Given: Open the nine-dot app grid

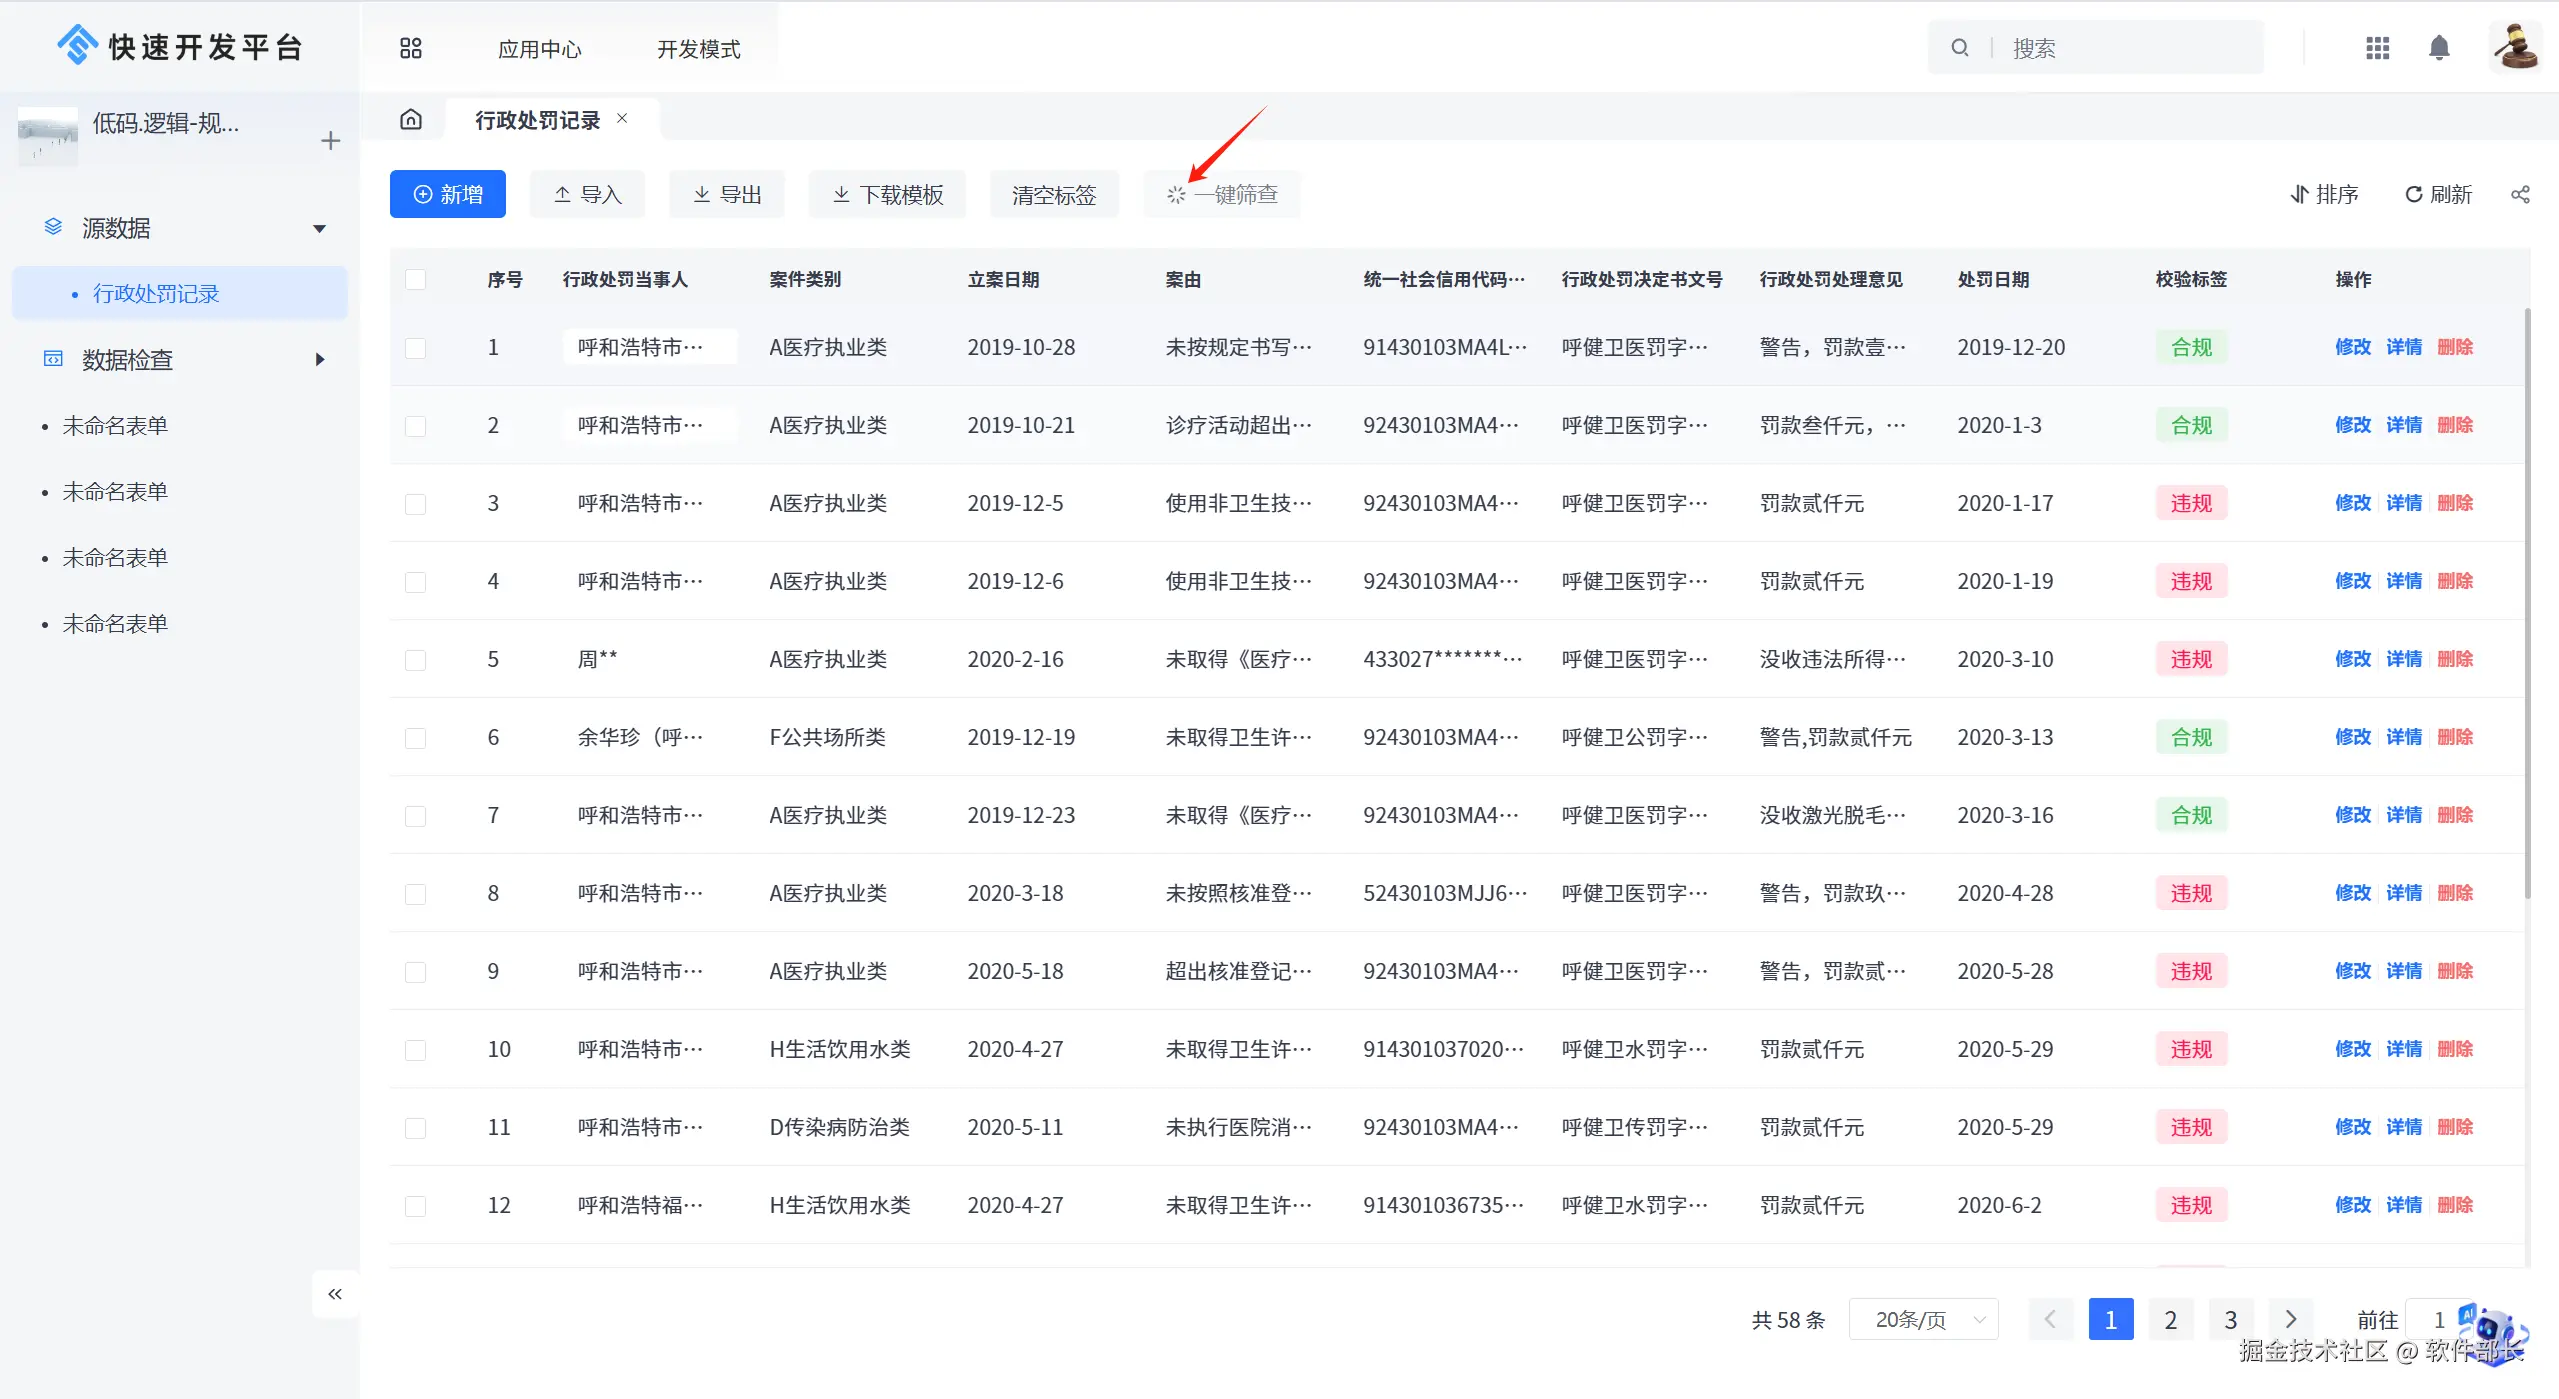Looking at the screenshot, I should pos(2377,48).
